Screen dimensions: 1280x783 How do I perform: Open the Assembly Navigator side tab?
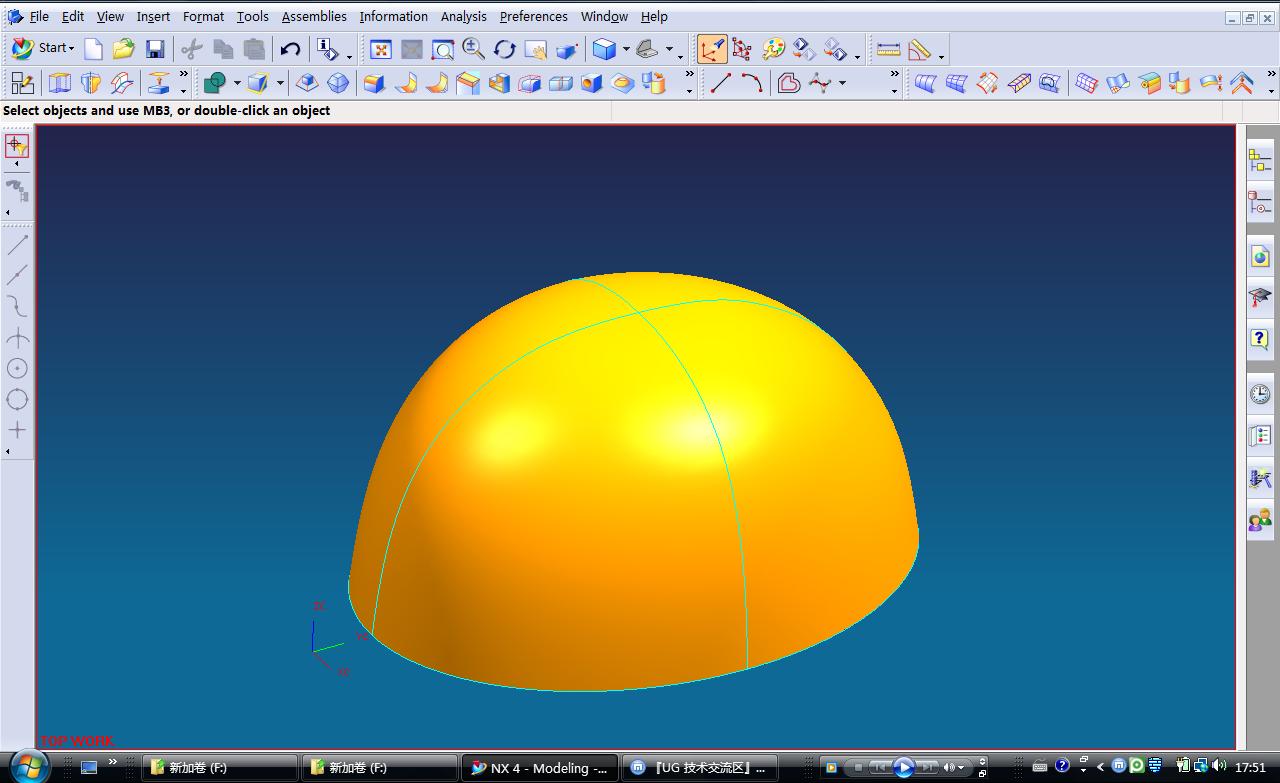1260,158
